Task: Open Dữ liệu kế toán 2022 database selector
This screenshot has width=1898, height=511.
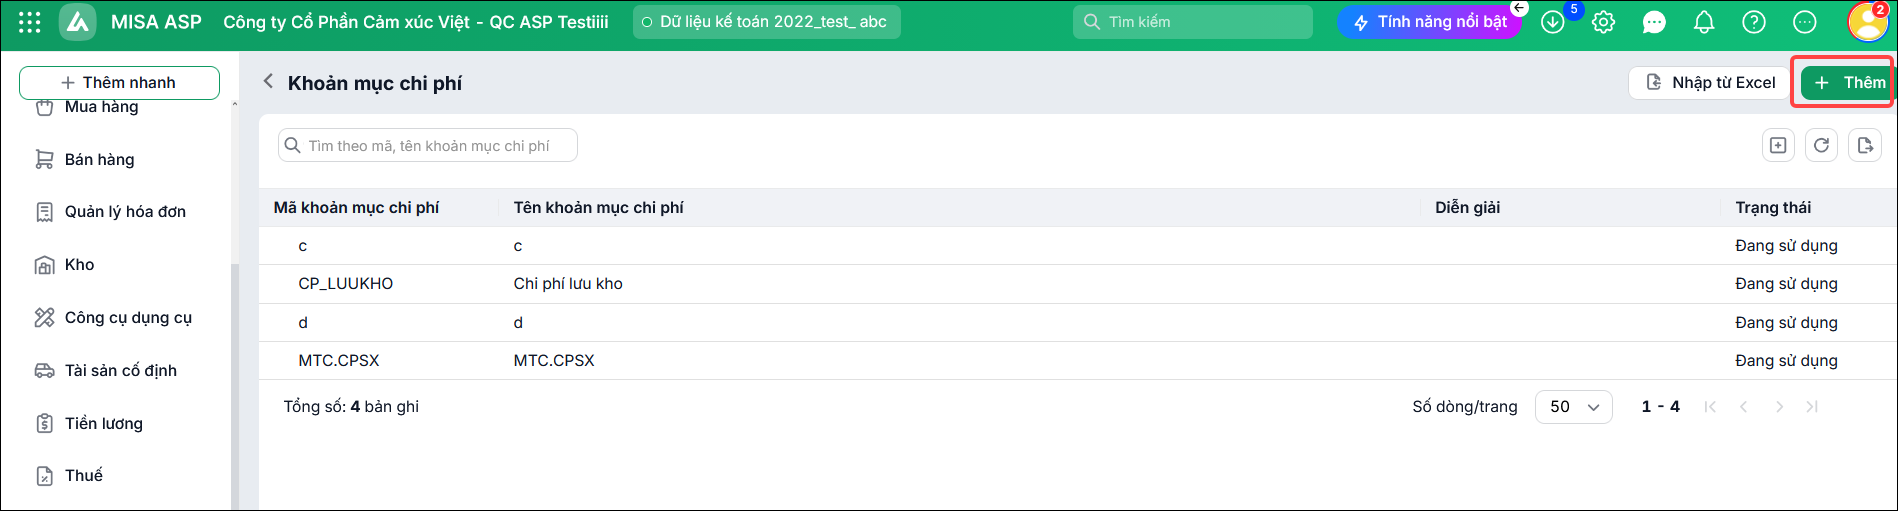Action: pyautogui.click(x=767, y=22)
